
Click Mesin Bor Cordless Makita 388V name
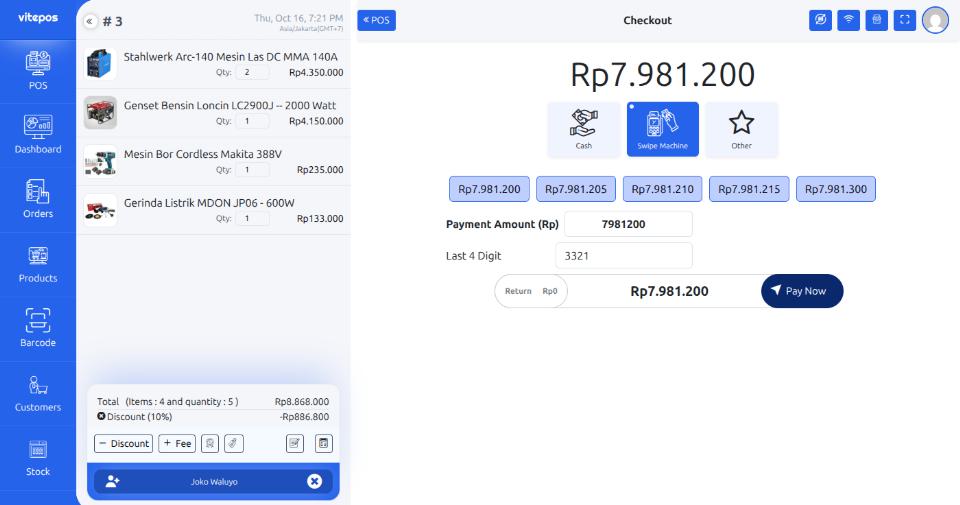click(203, 154)
